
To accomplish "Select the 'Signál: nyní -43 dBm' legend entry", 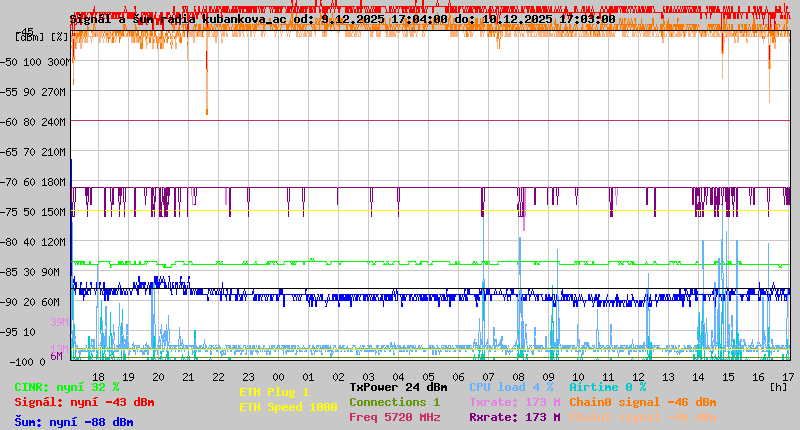I will coord(84,402).
